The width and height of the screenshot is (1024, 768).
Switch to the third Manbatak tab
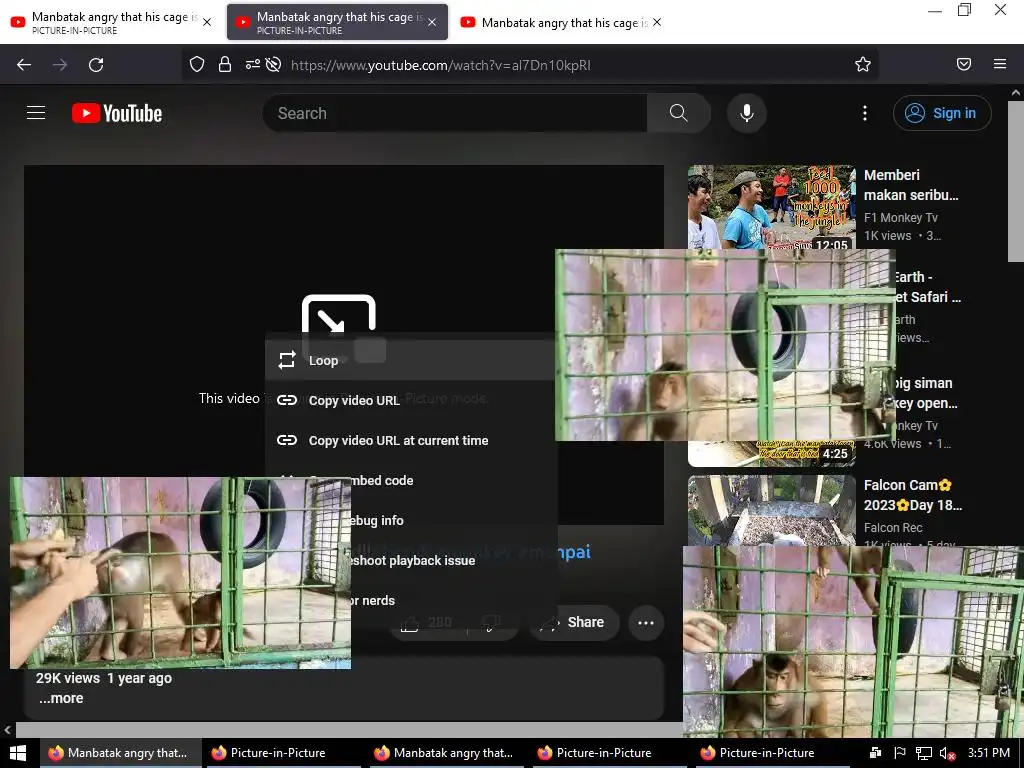tap(562, 22)
